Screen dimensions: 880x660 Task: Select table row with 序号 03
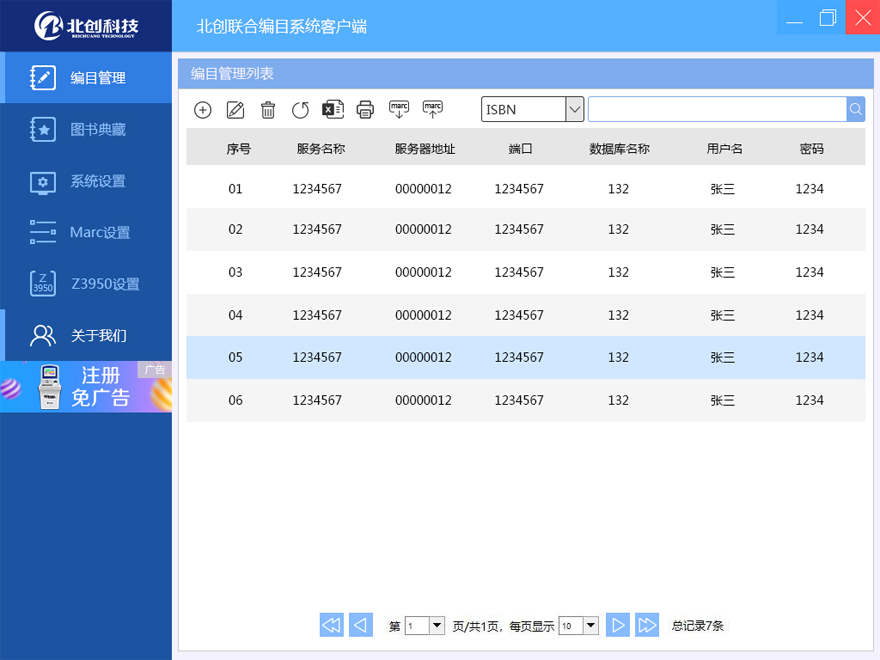[x=525, y=272]
